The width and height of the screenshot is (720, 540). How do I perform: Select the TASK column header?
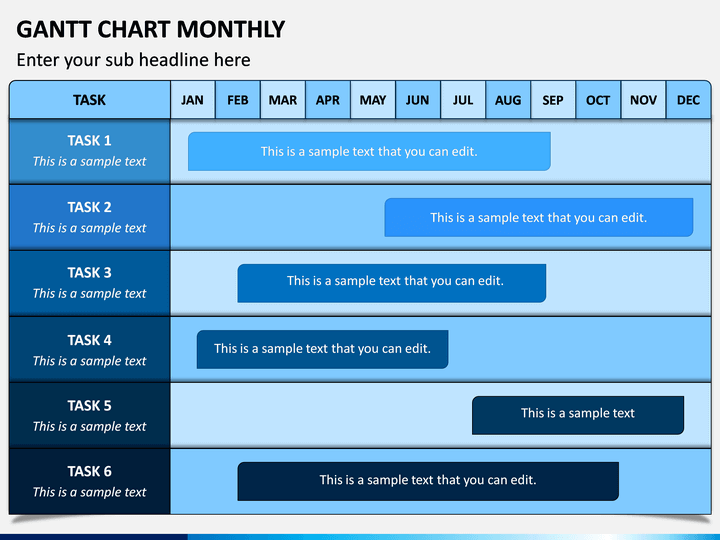click(90, 100)
